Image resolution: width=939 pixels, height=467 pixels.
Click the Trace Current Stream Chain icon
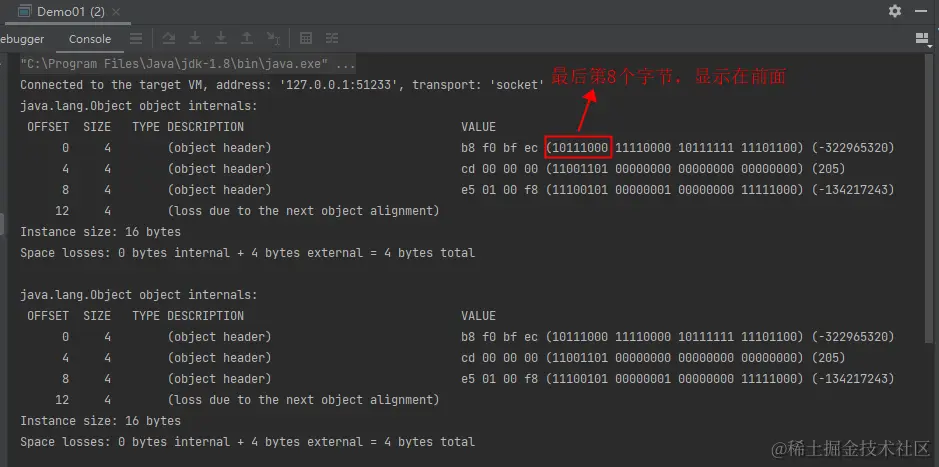coord(332,39)
